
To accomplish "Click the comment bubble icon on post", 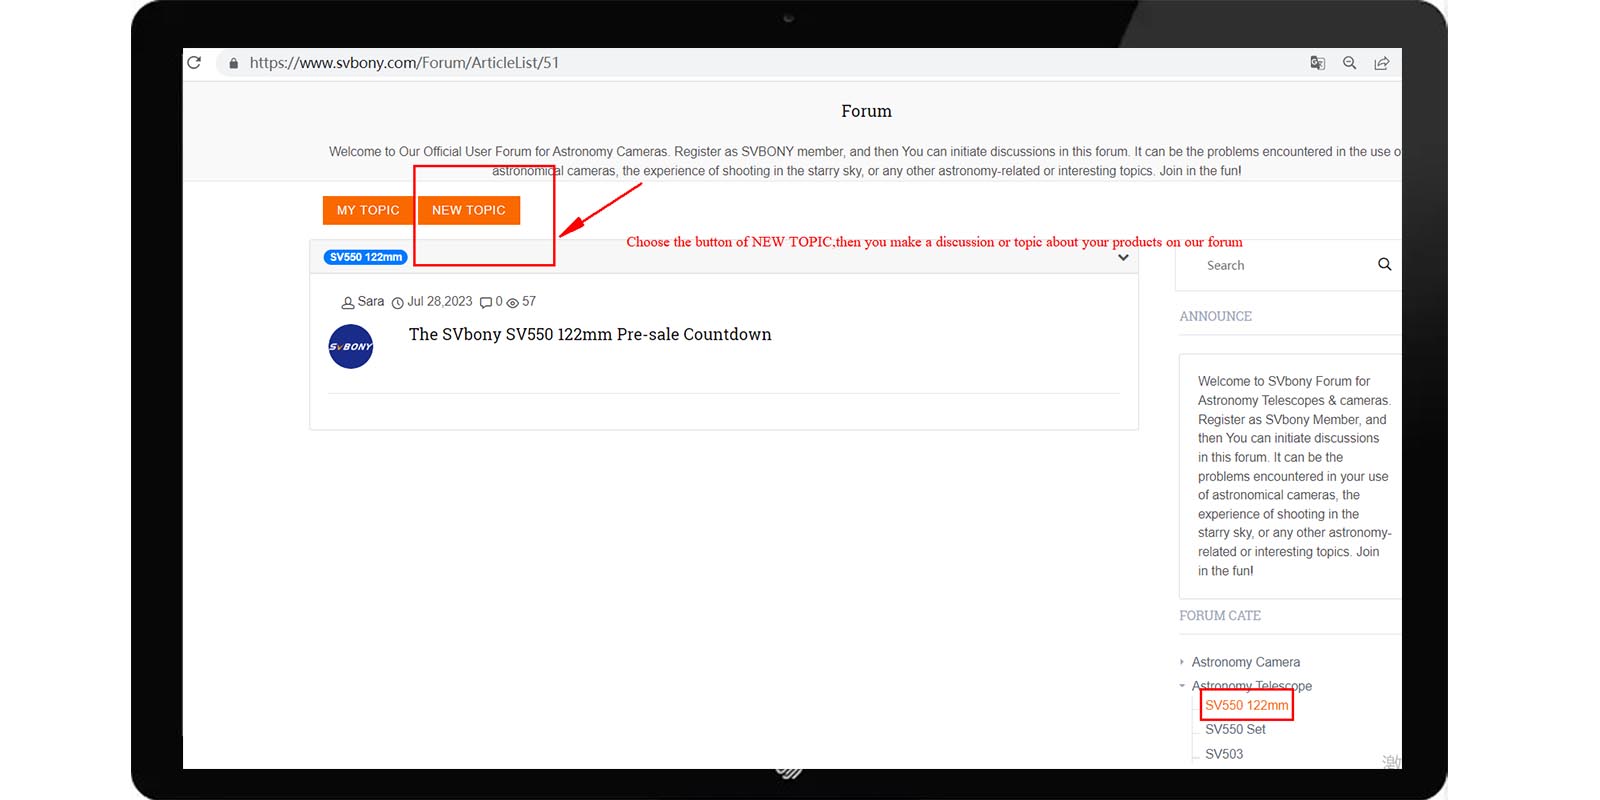I will [x=486, y=302].
